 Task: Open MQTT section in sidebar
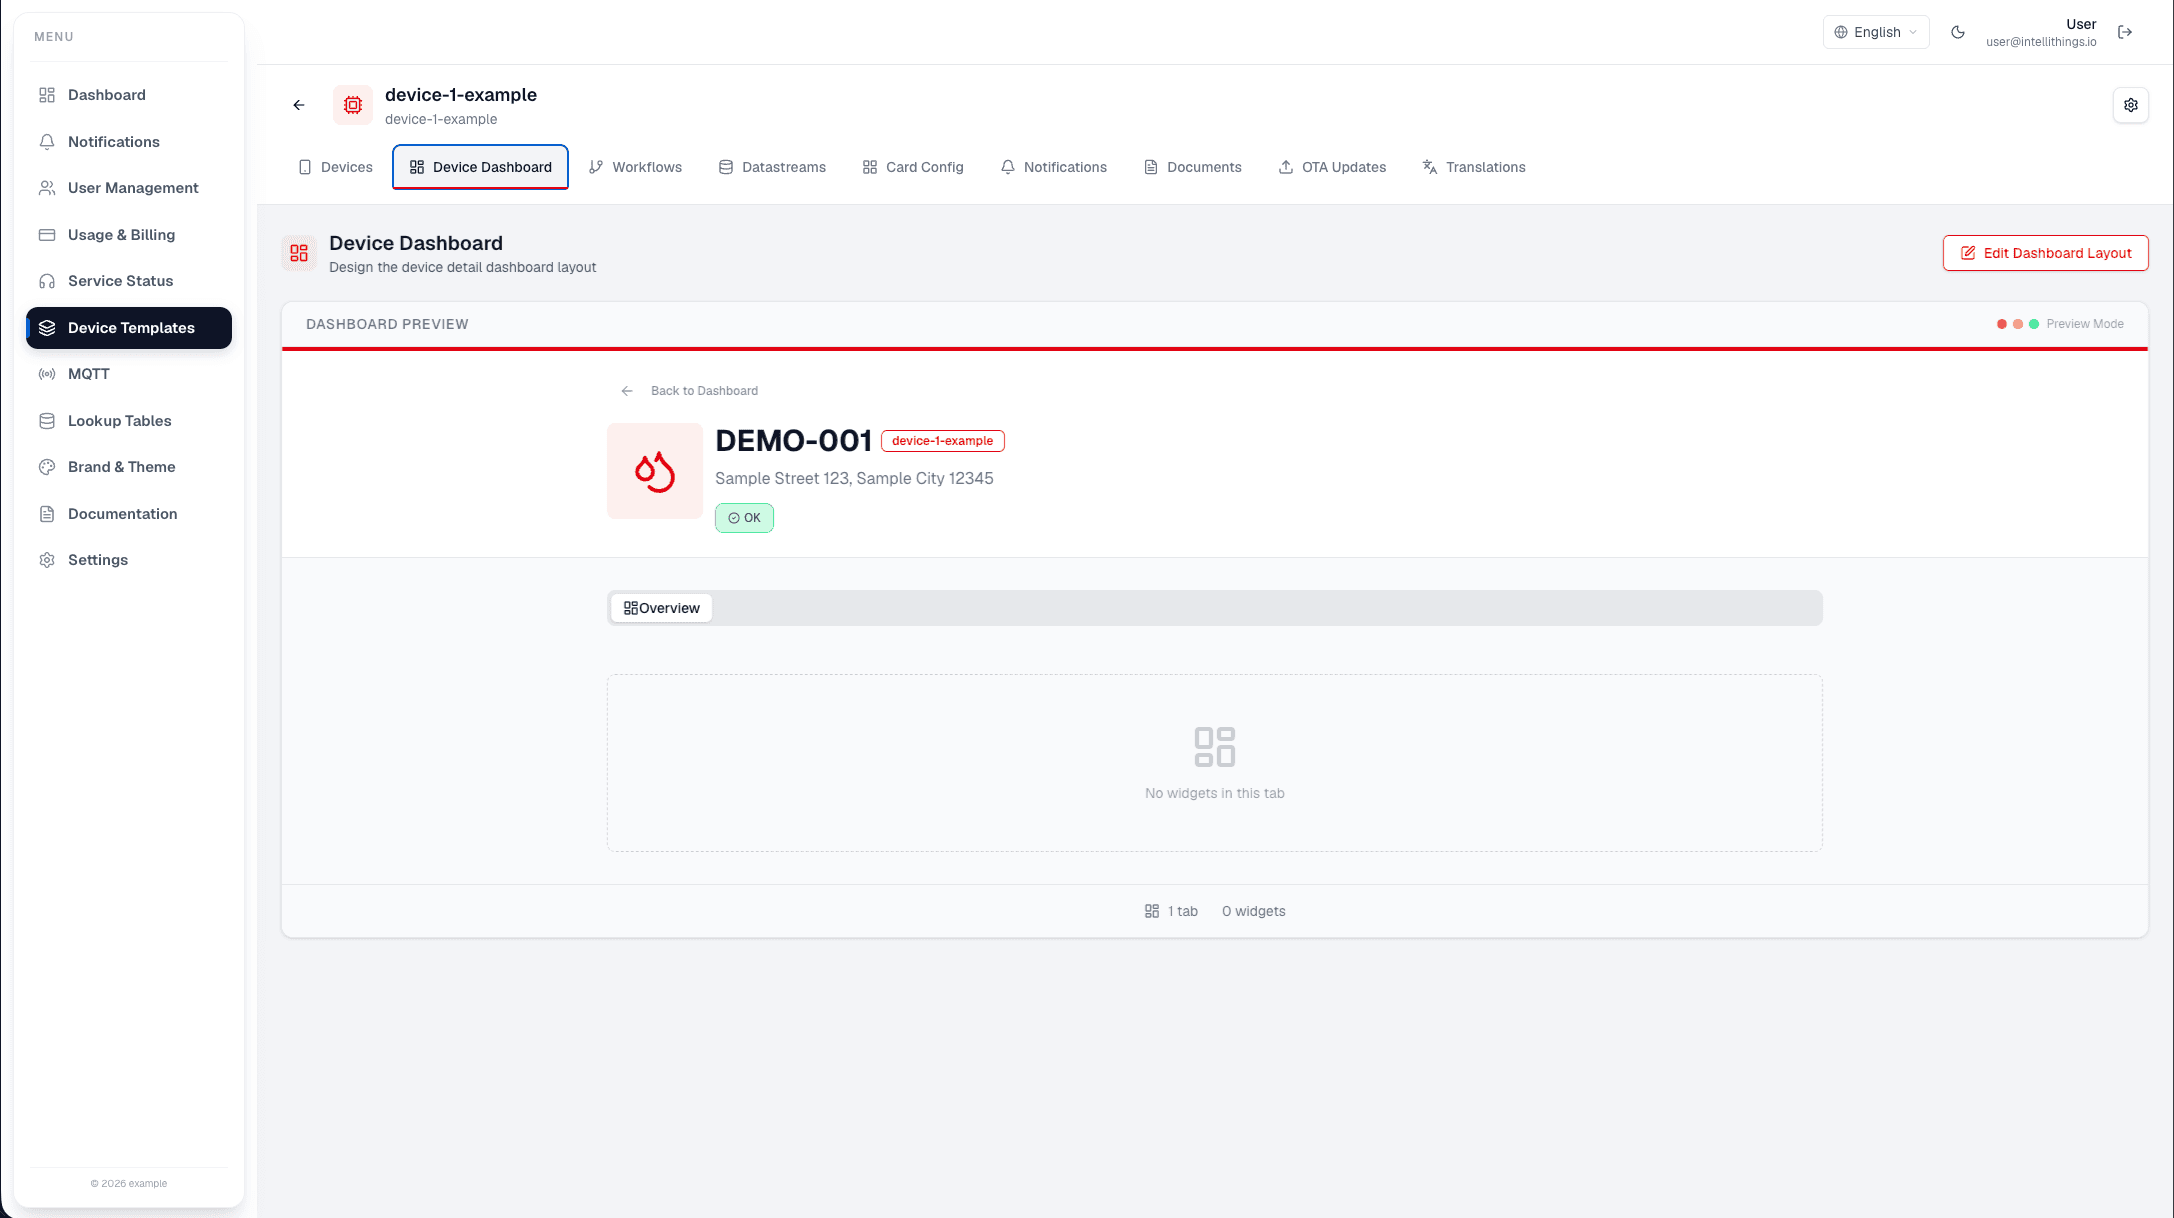tap(129, 374)
